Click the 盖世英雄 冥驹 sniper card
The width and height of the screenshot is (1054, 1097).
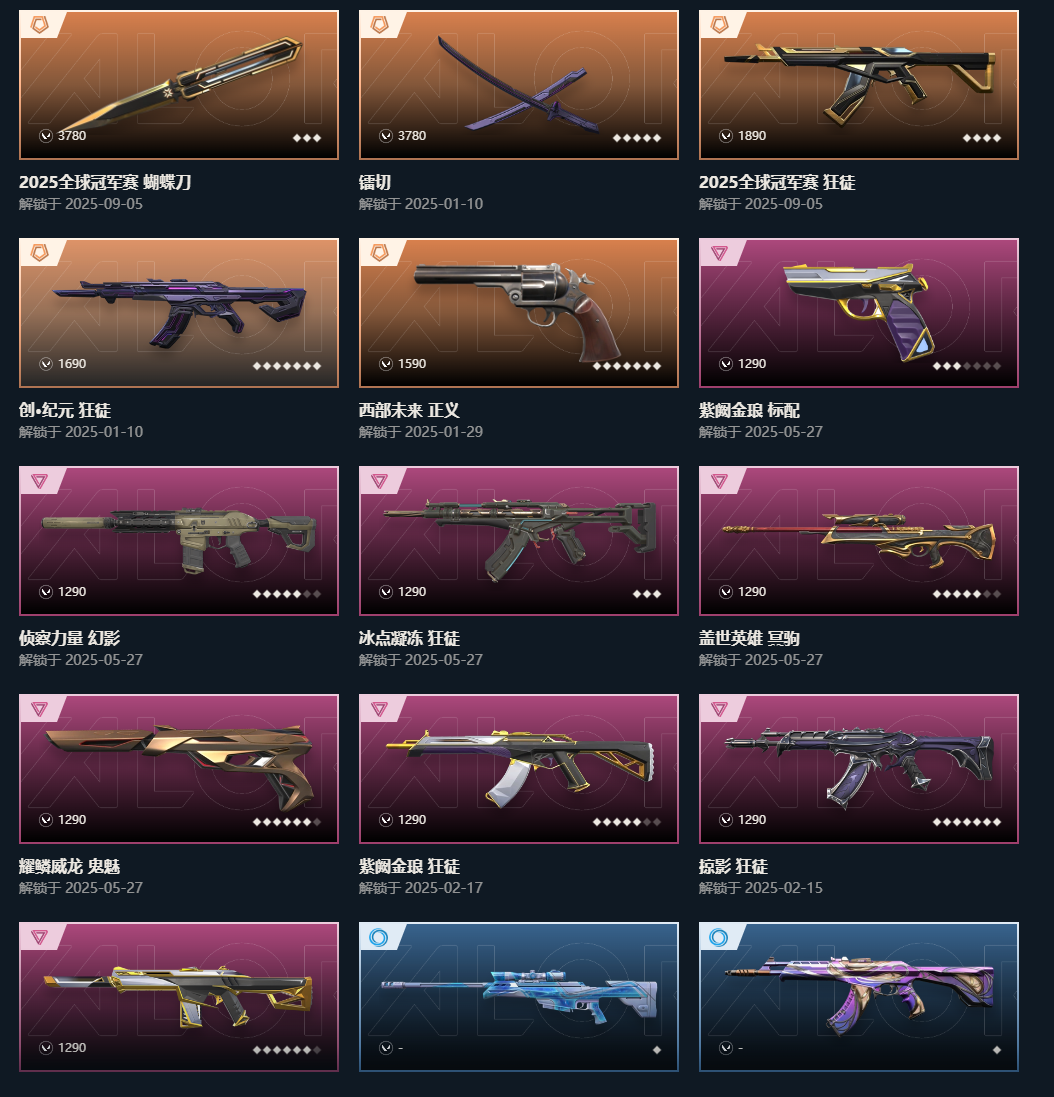(x=859, y=541)
